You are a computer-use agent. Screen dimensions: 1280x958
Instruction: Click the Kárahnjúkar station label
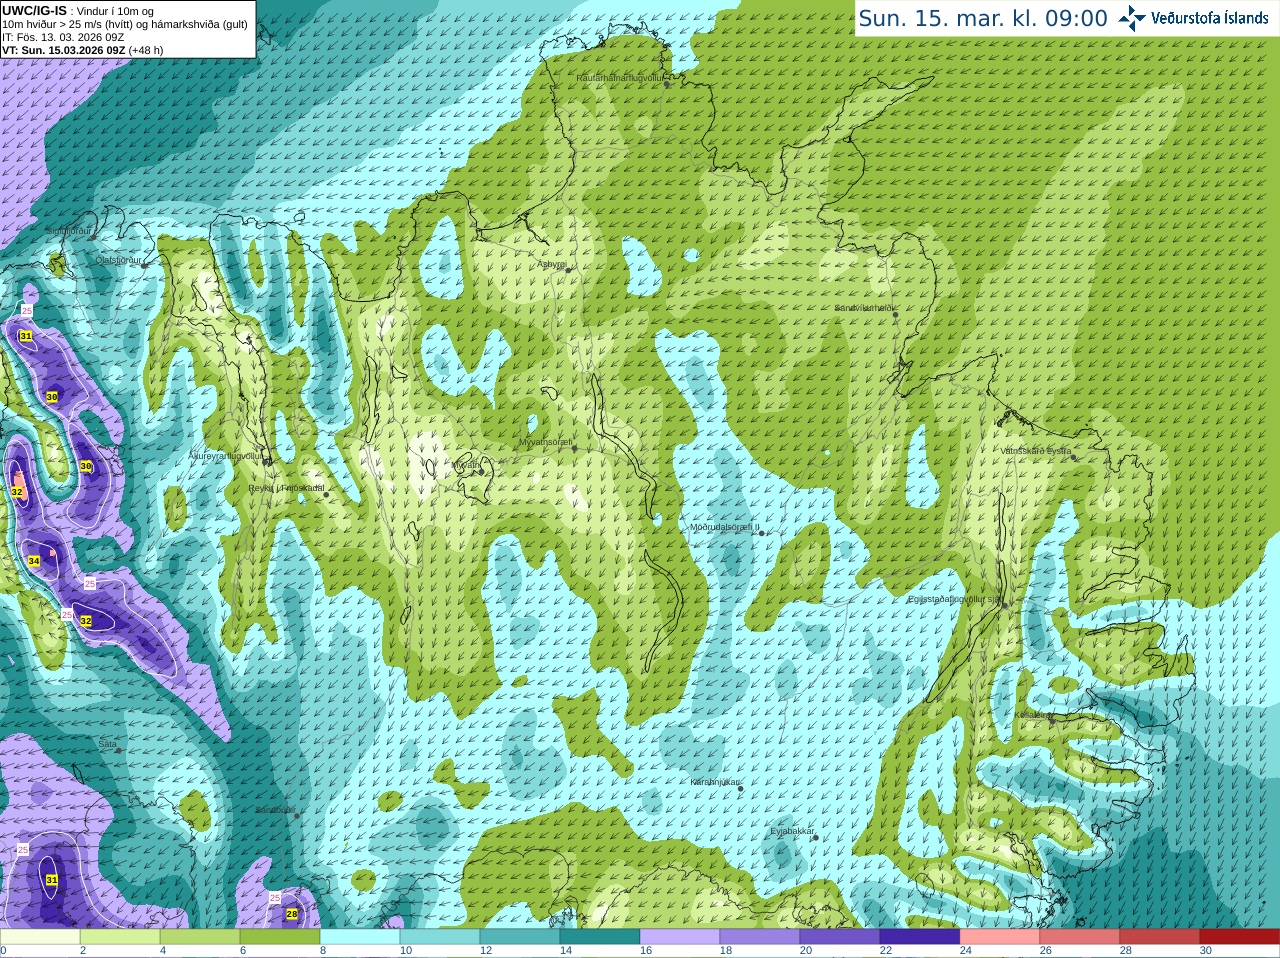(x=715, y=782)
